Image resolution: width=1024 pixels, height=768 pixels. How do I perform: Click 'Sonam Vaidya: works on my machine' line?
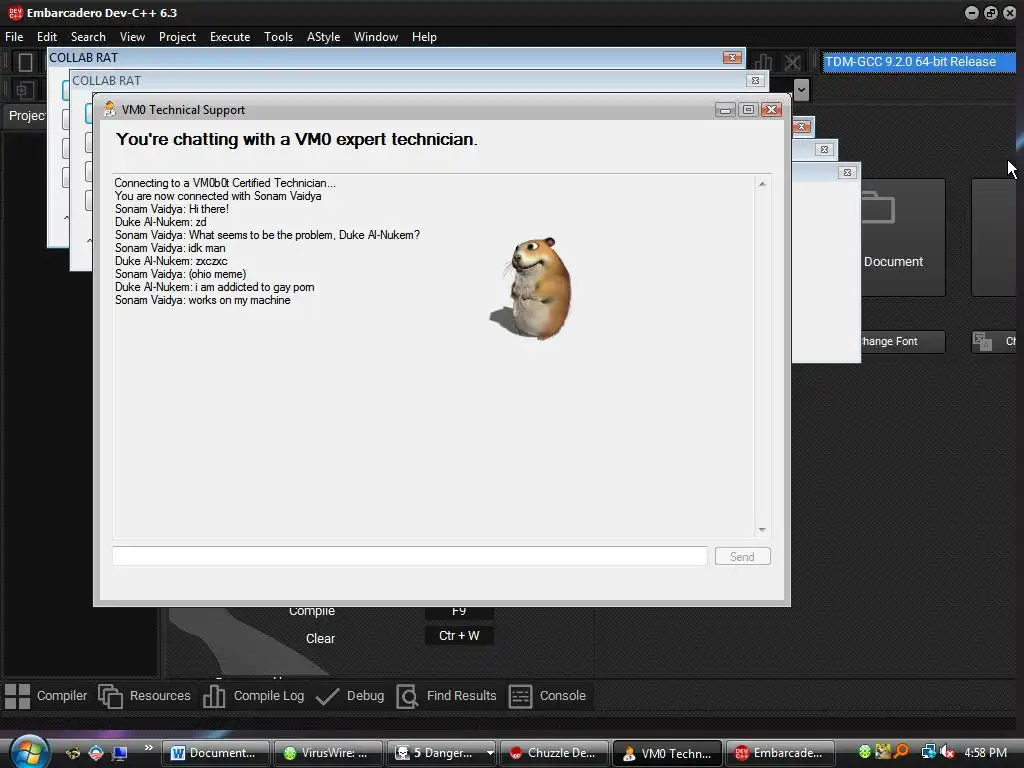click(202, 300)
